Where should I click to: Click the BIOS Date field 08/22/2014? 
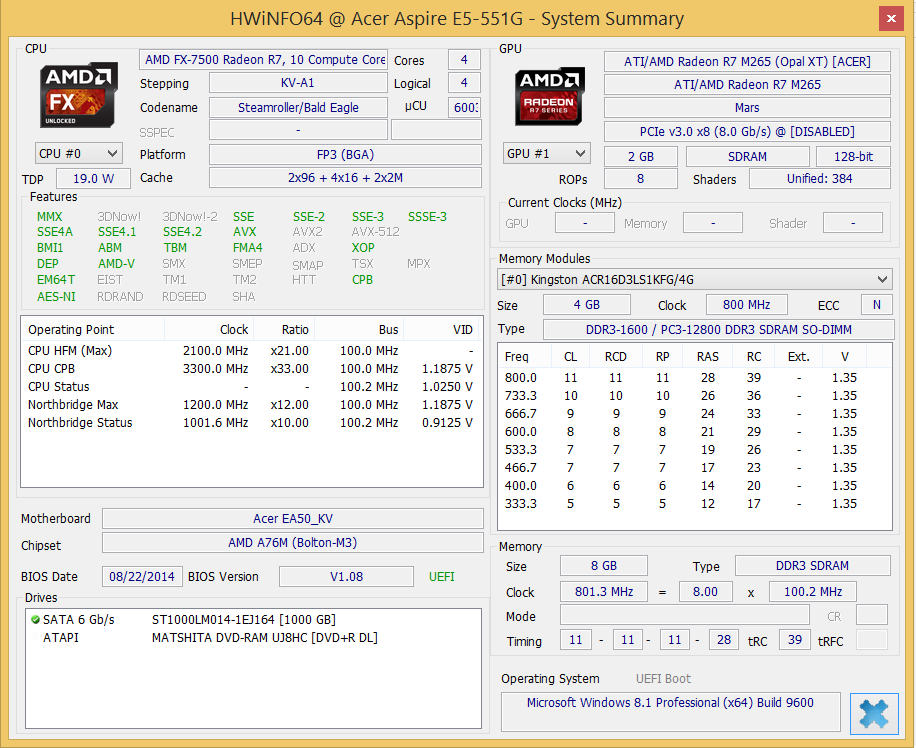click(142, 576)
